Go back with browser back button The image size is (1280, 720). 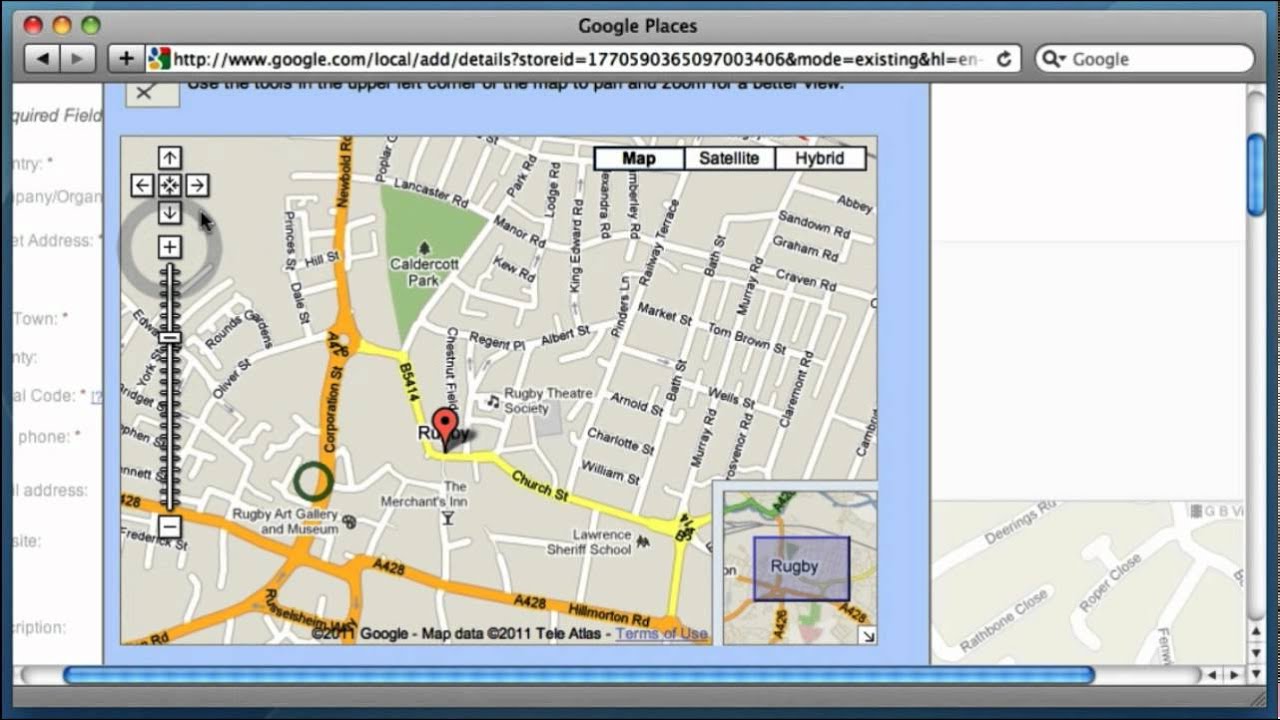[42, 58]
